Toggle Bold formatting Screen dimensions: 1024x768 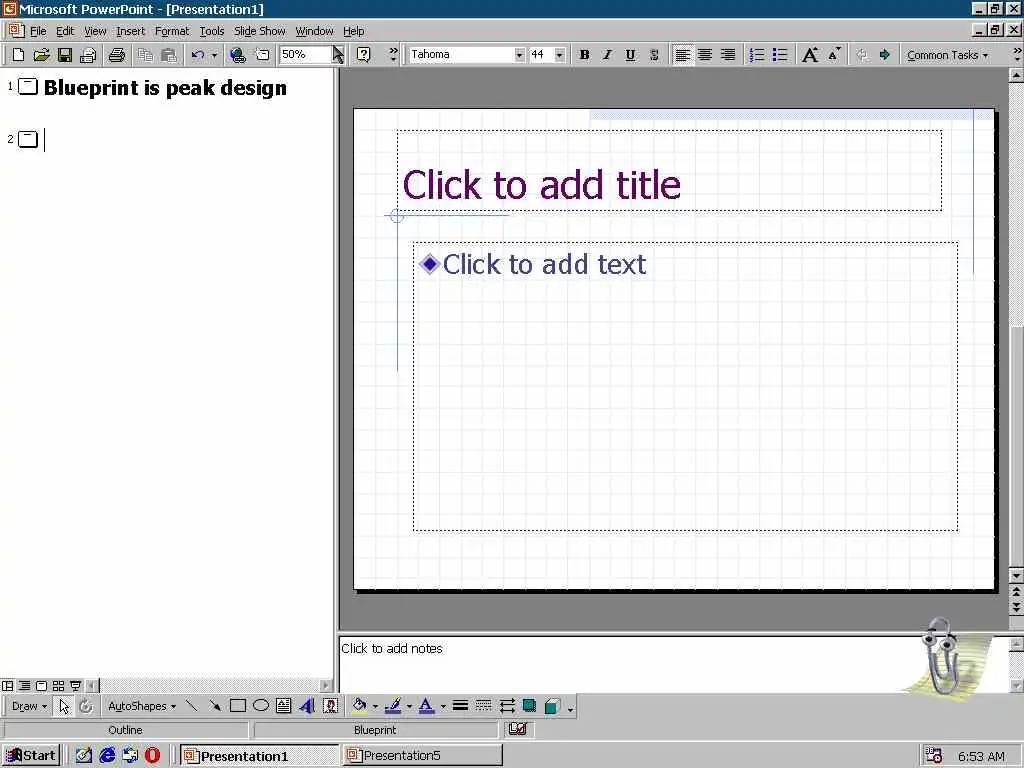584,55
